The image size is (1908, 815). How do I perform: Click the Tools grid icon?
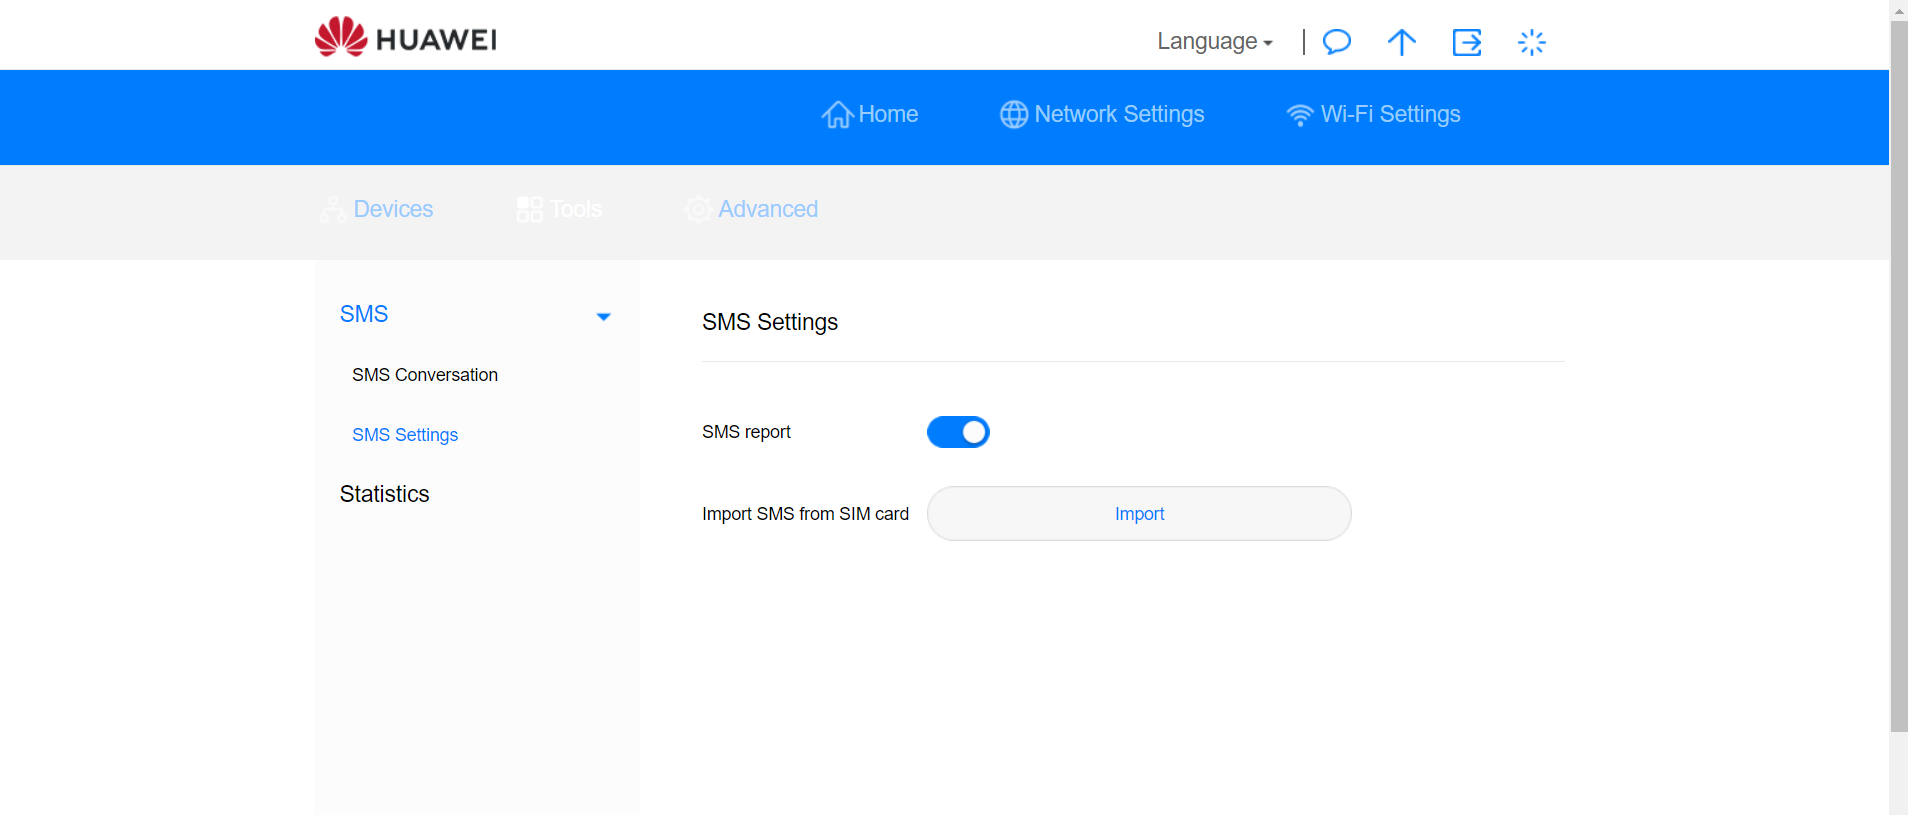(530, 209)
